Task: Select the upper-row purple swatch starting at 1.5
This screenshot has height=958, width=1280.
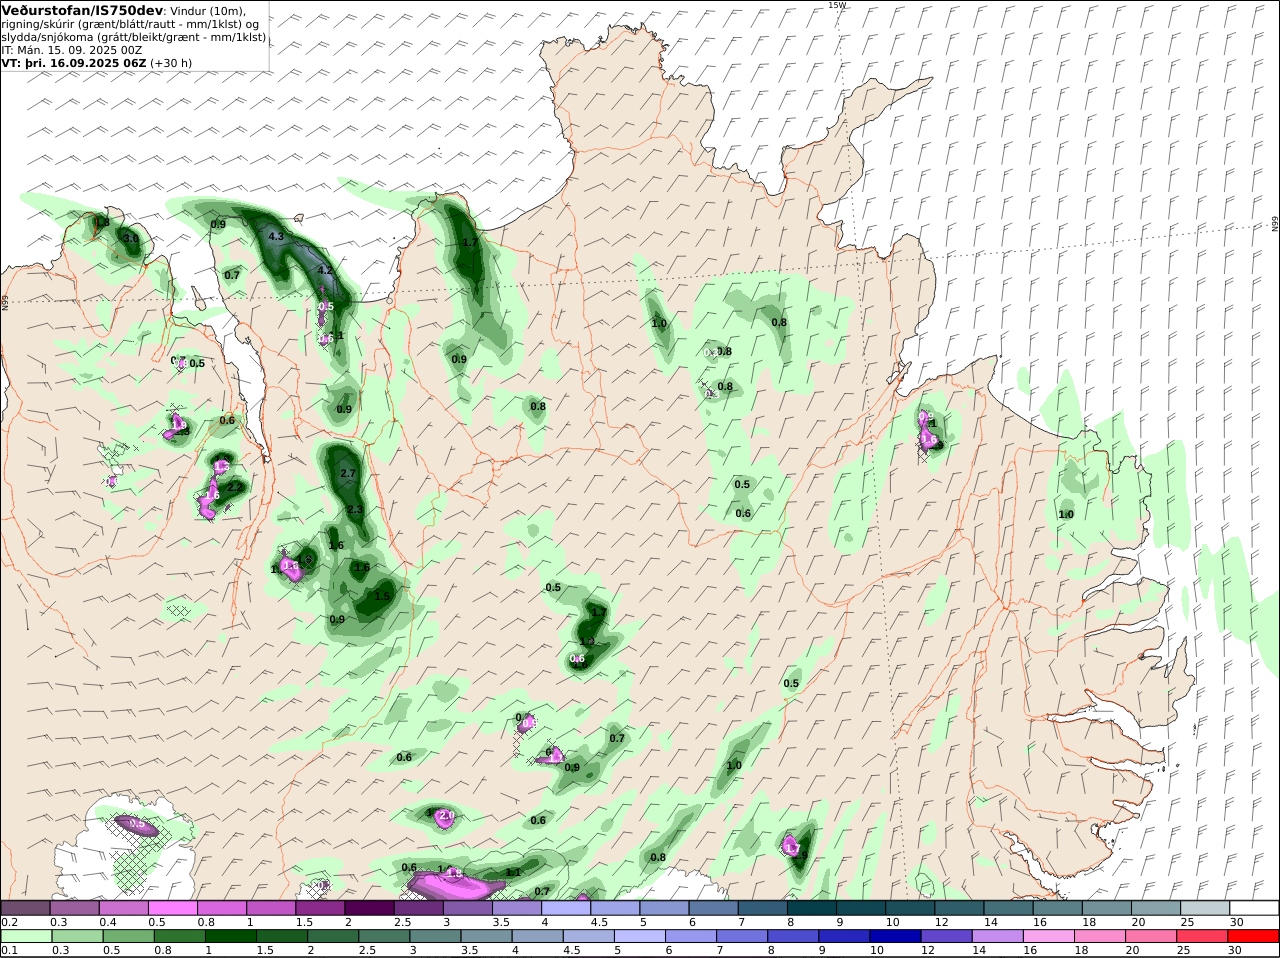Action: (x=320, y=908)
